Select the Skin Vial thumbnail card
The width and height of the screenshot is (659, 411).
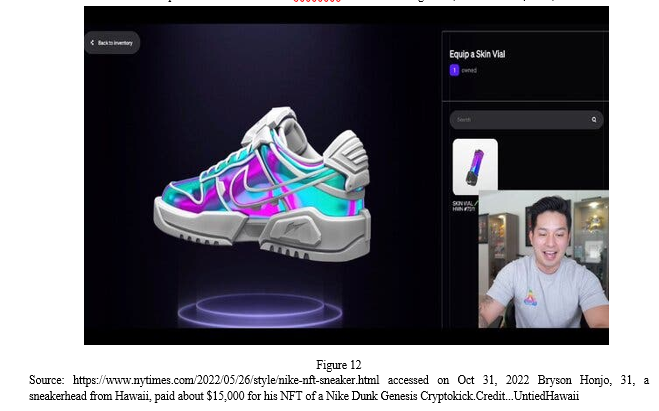pyautogui.click(x=475, y=167)
